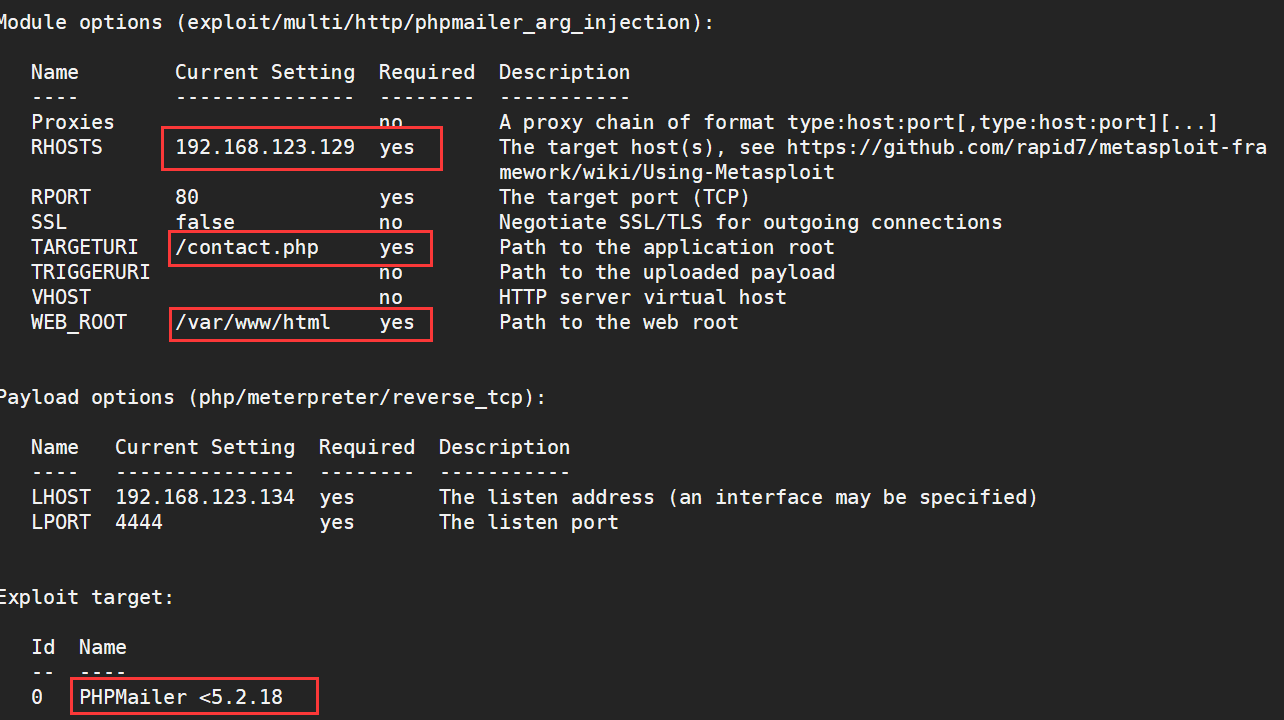This screenshot has height=720, width=1284.
Task: Click 'The target port (TCP)' description
Action: point(625,197)
